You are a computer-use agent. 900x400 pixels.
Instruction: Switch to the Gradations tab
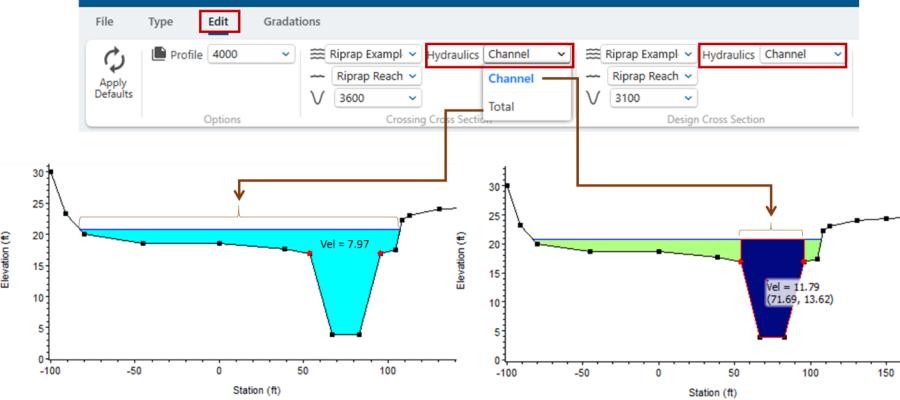pyautogui.click(x=292, y=21)
